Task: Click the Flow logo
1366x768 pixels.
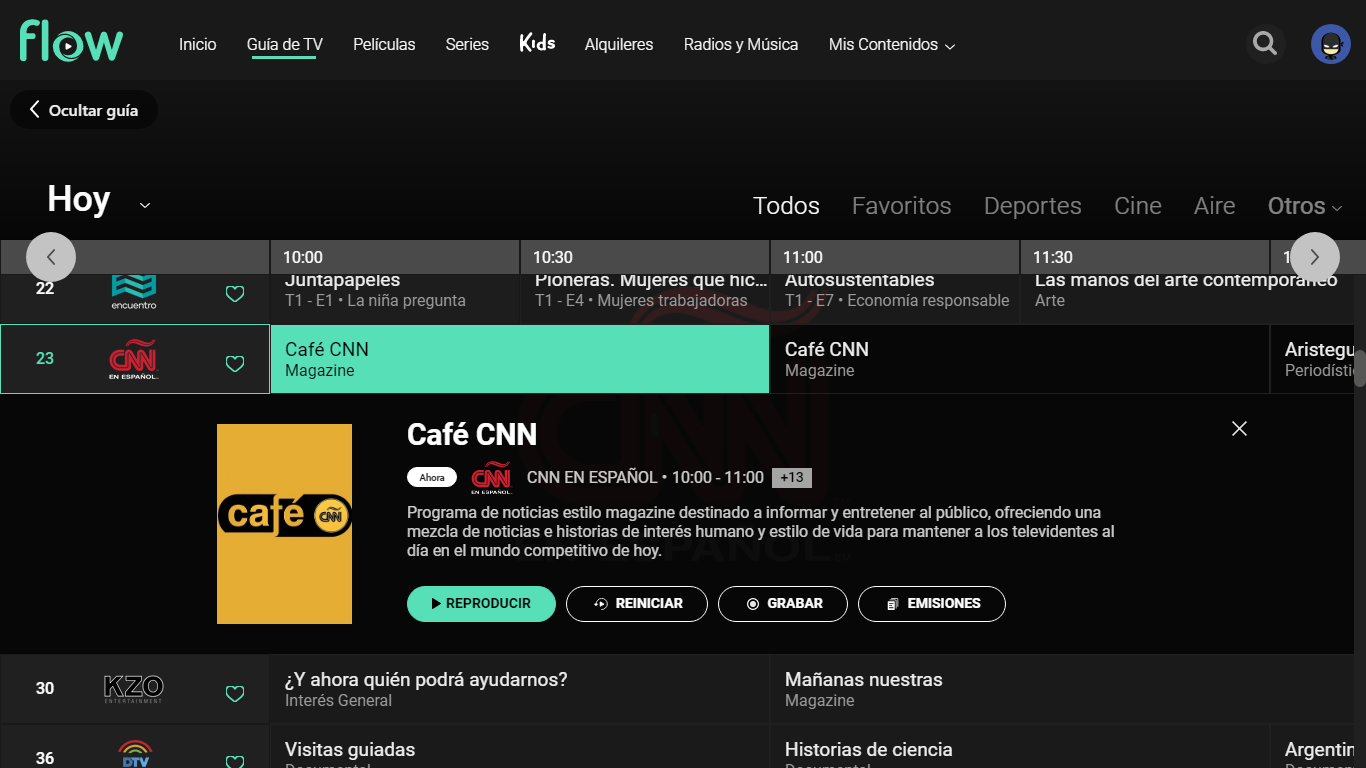Action: click(71, 41)
